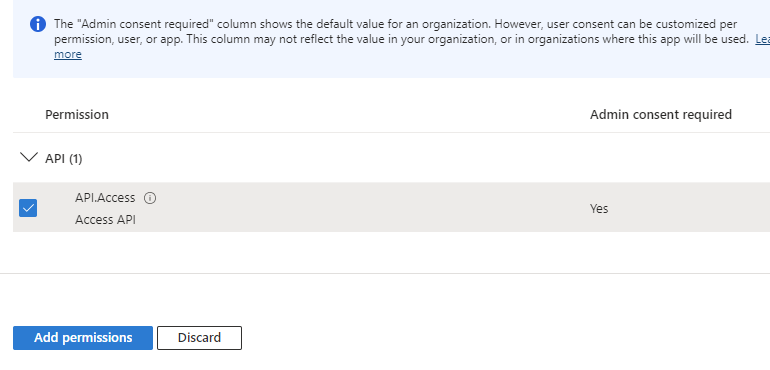Uncheck the API.Access permission checkbox
Image resolution: width=770 pixels, height=370 pixels.
28,208
